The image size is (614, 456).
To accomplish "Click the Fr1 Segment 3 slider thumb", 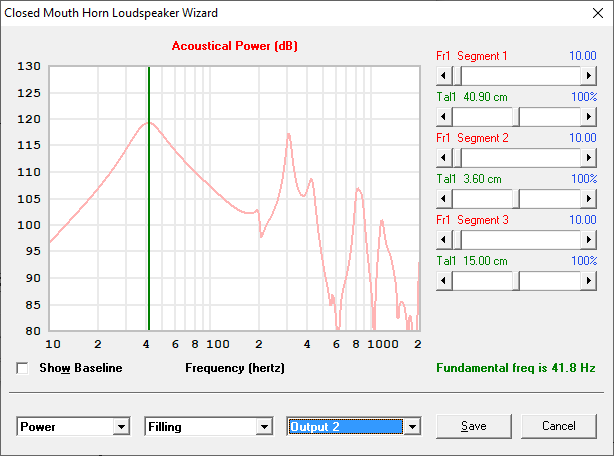I will click(x=457, y=240).
